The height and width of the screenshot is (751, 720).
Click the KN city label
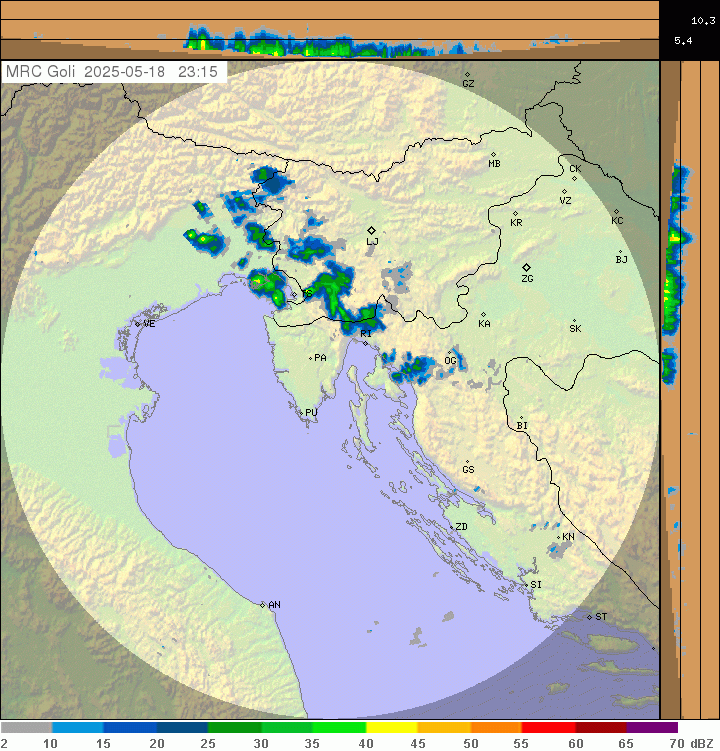(x=568, y=537)
